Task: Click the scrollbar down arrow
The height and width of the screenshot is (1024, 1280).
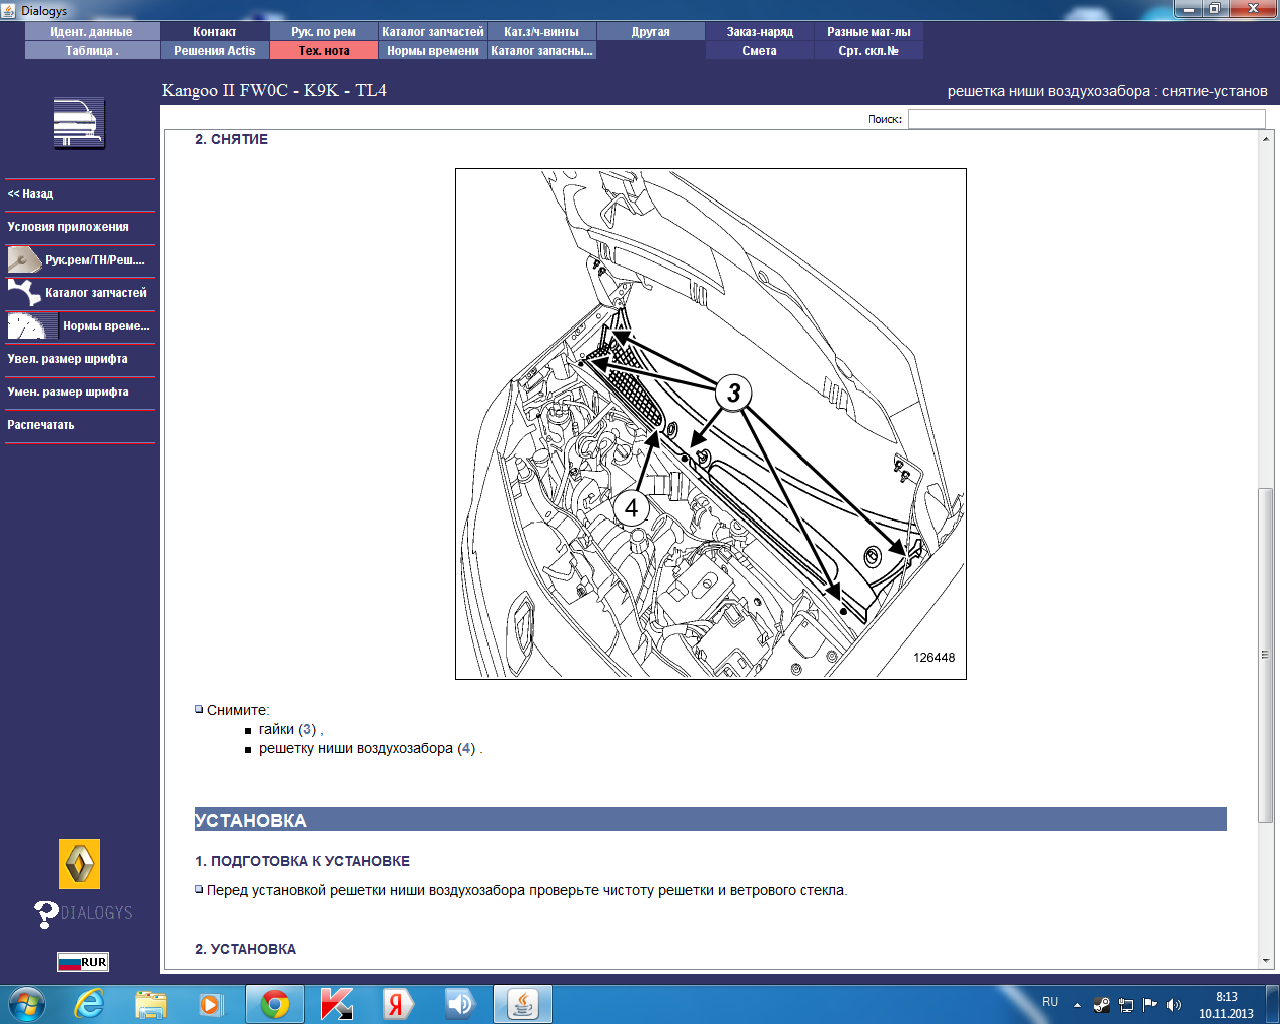Action: [1265, 960]
